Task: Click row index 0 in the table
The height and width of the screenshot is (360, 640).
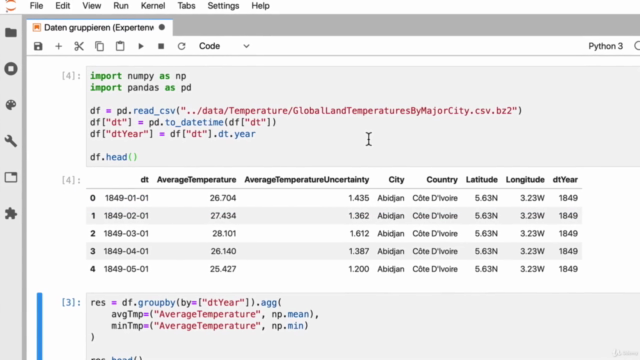Action: click(93, 198)
